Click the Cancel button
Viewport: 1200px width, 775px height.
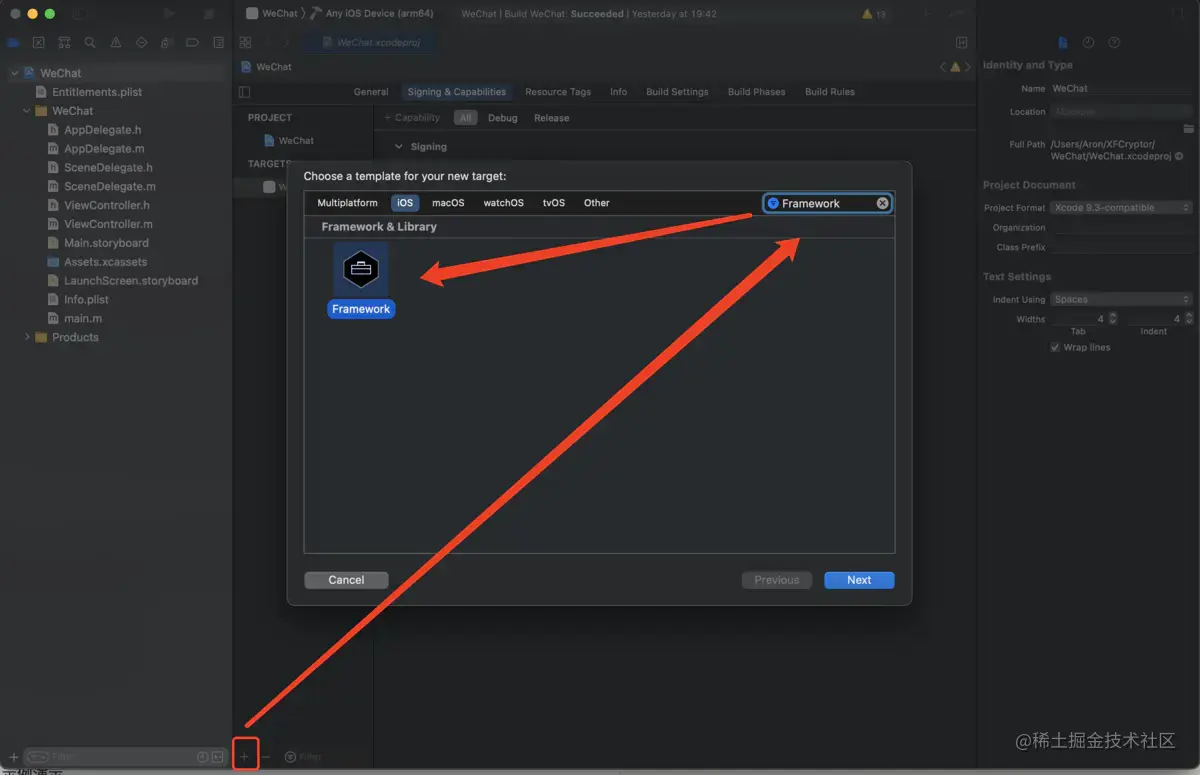[x=346, y=580]
